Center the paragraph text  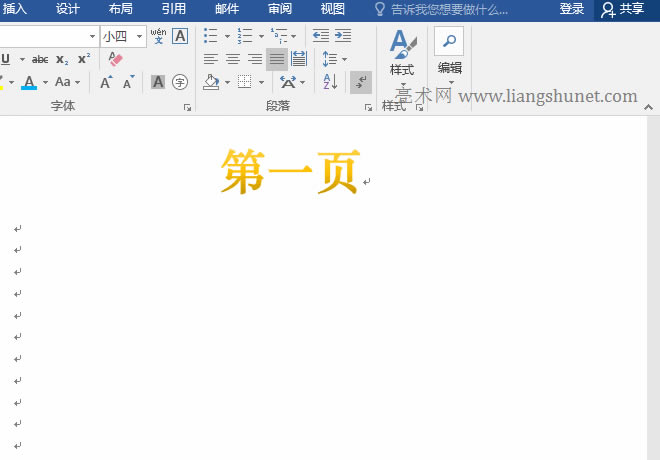pos(233,59)
